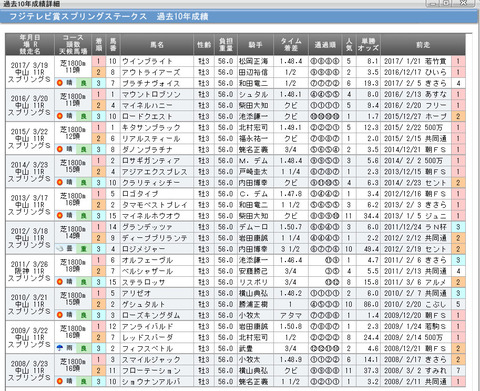Click the 負担重量 column header
Screen dimensions: 480x391
pos(226,45)
